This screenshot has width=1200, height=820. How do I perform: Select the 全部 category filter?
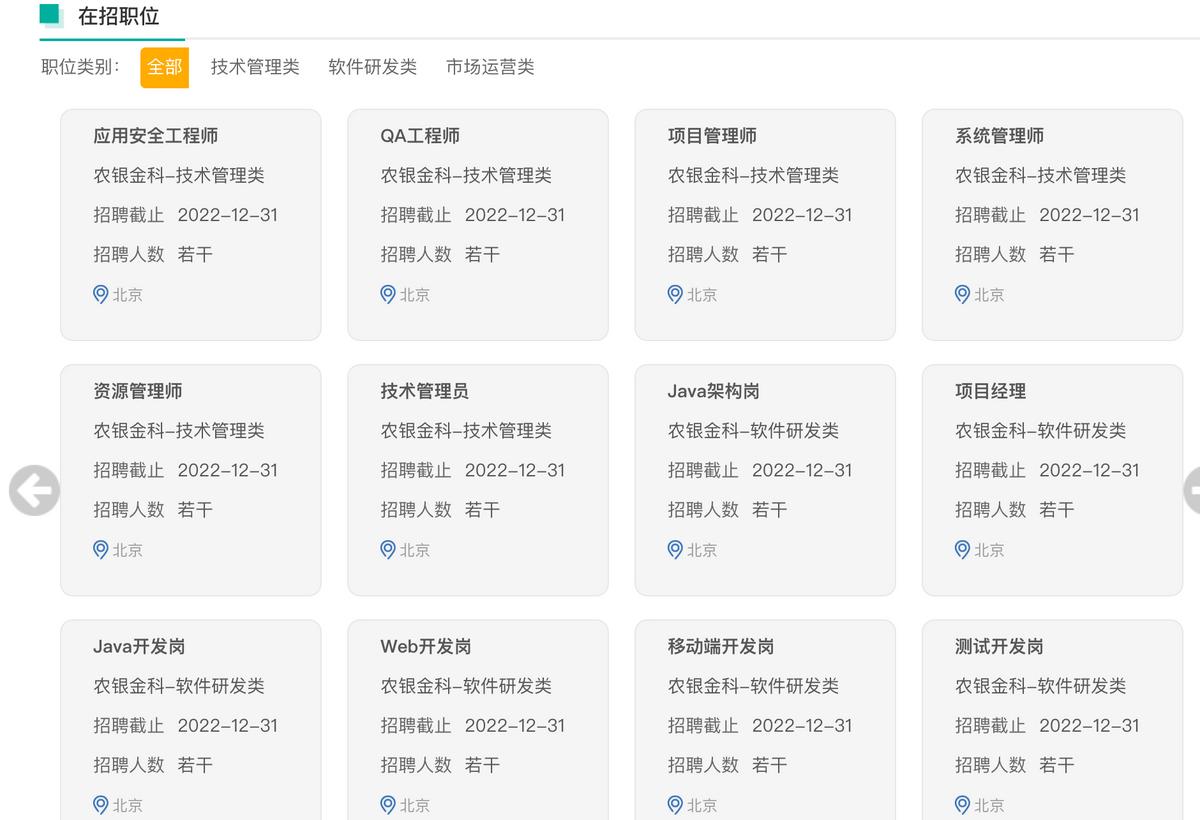[164, 67]
